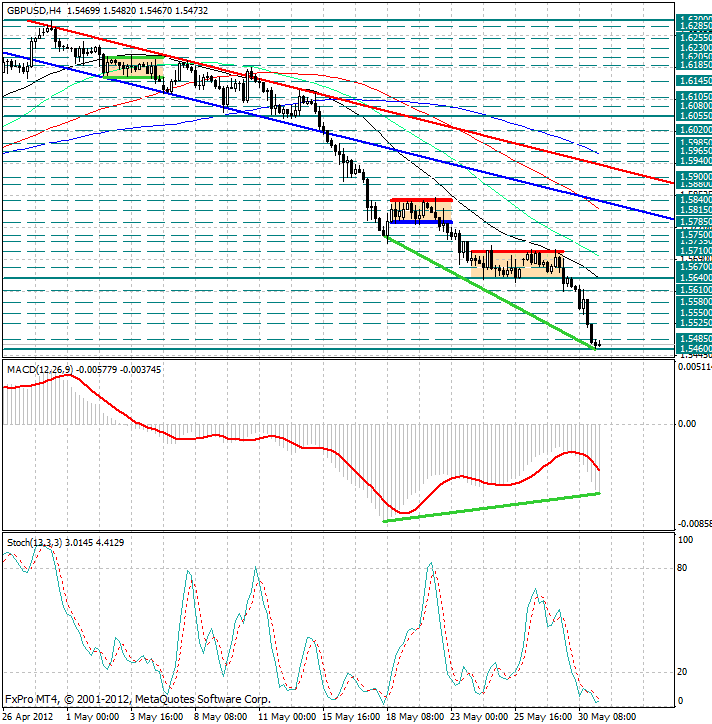Select the orange consolidation box near 23-25 May
The width and height of the screenshot is (712, 724).
click(517, 264)
